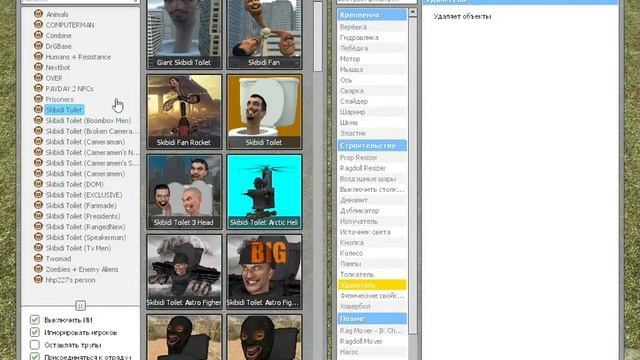Click the NPC thumbnail grid scrollbar
The image size is (640, 360).
[x=318, y=37]
